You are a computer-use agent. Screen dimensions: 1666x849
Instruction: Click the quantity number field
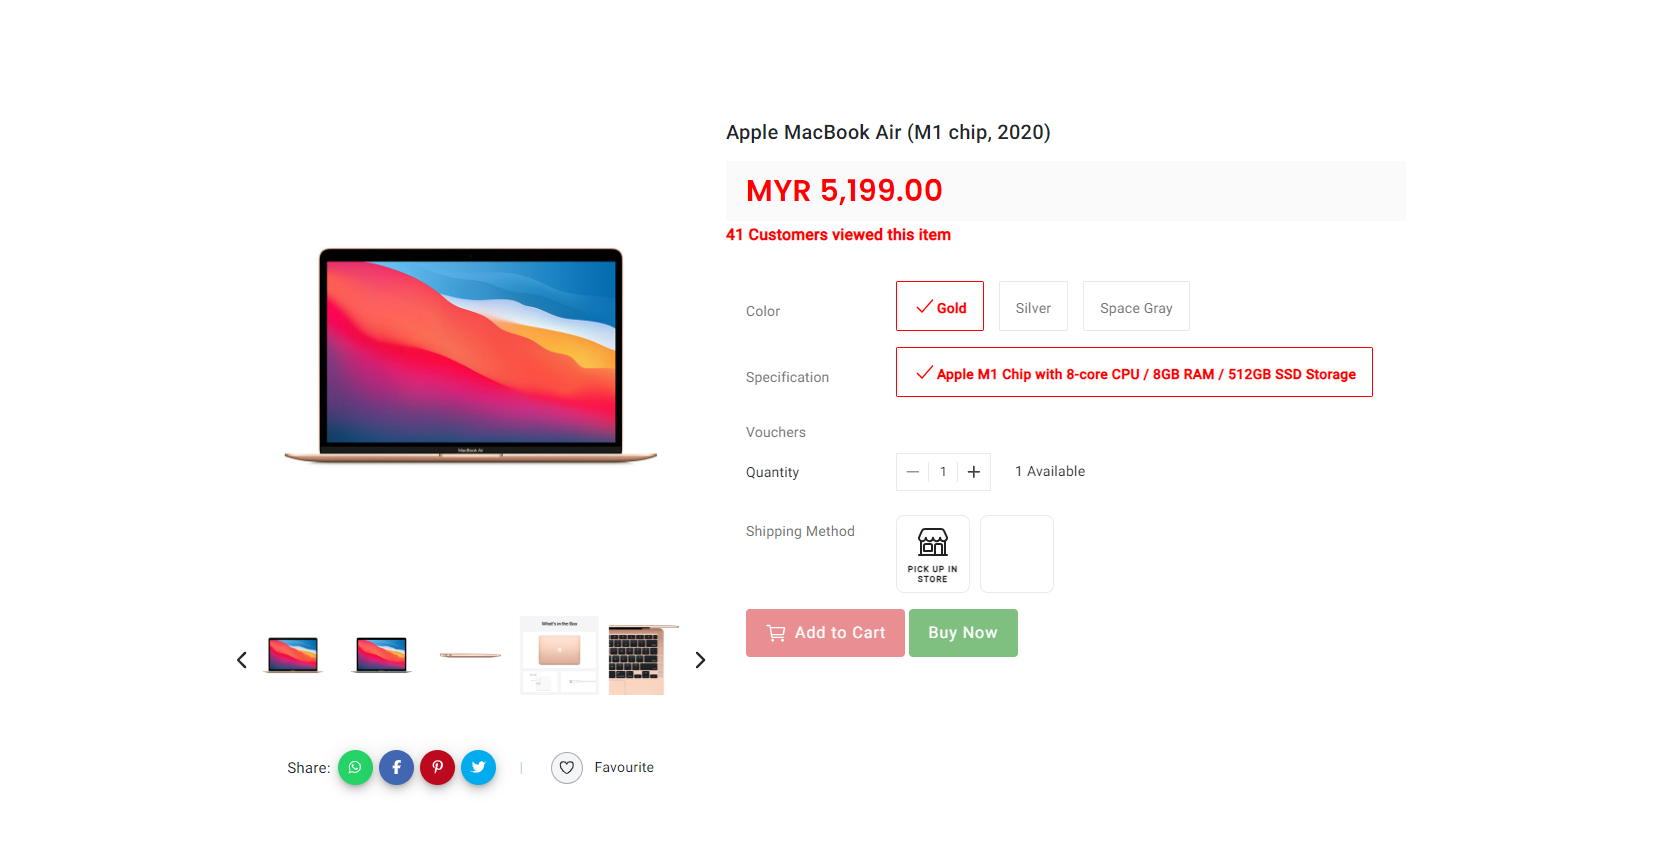[x=943, y=472]
